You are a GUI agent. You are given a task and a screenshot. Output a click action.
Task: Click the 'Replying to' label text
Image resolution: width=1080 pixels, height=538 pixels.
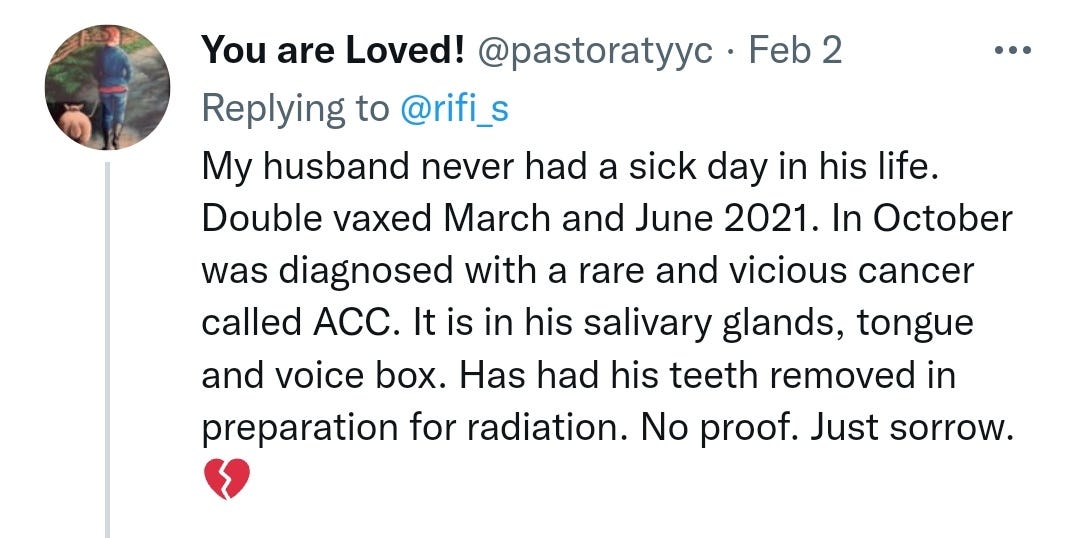click(295, 110)
